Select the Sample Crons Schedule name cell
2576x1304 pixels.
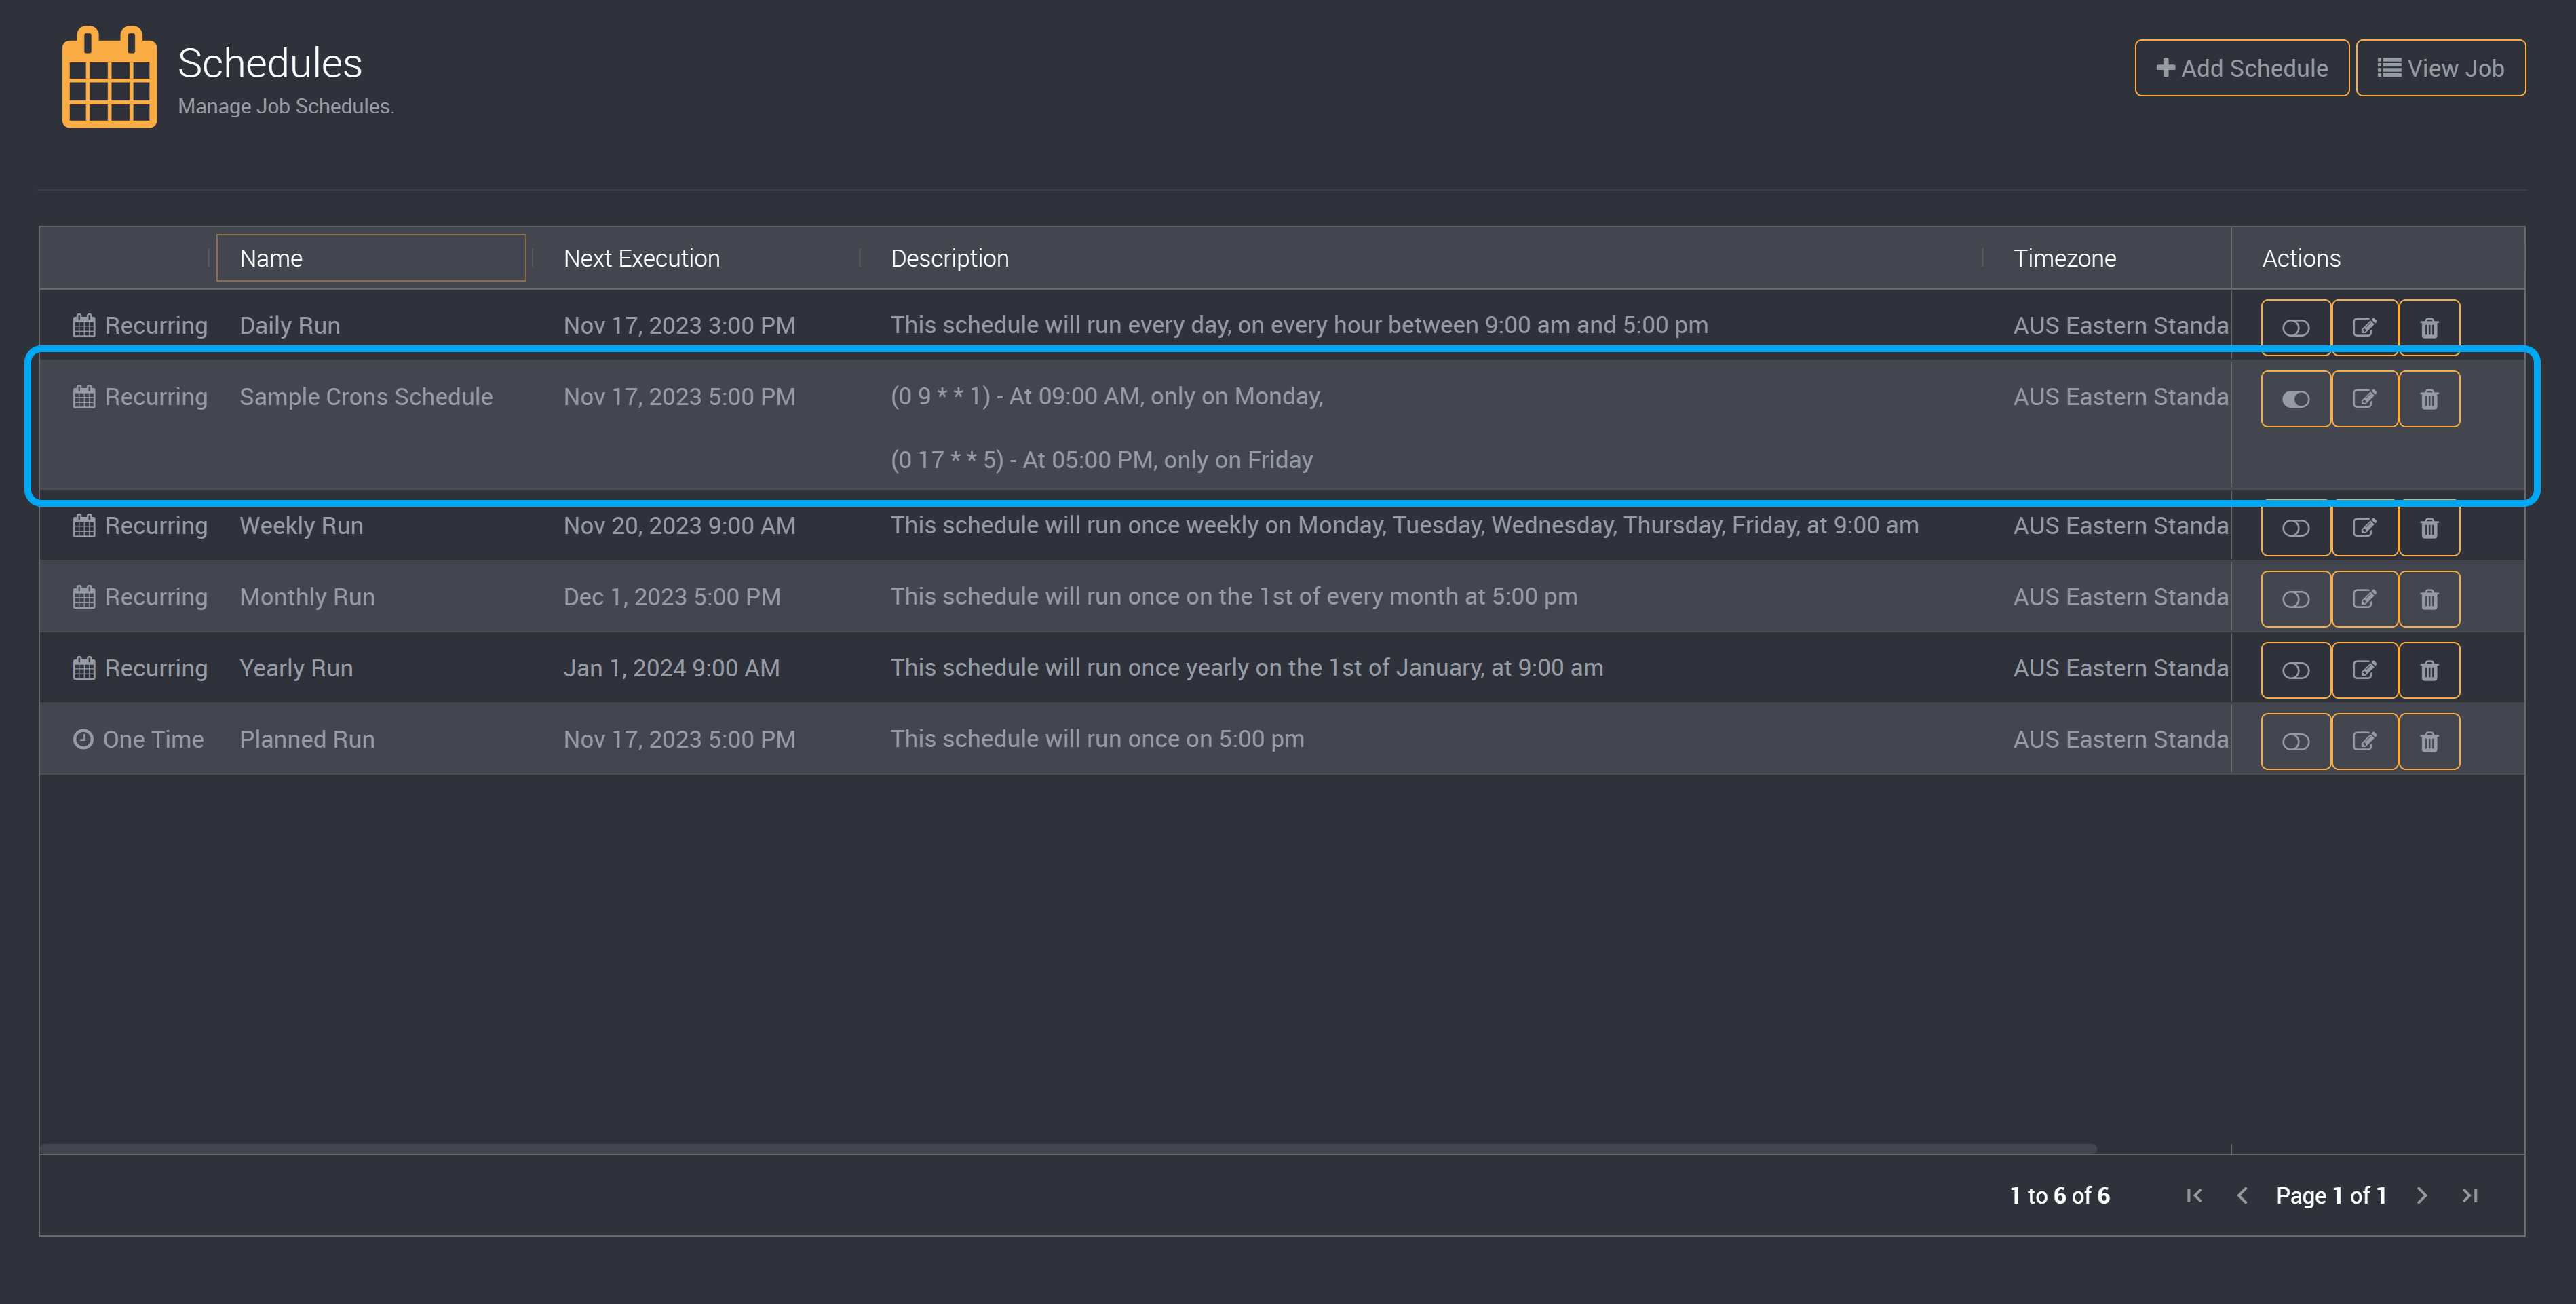click(x=365, y=397)
